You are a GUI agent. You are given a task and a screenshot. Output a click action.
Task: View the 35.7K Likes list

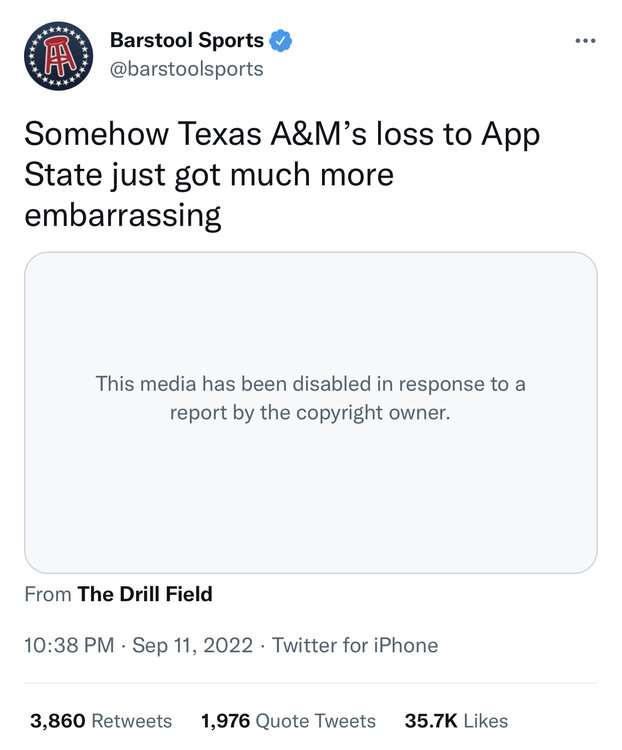pyautogui.click(x=456, y=720)
